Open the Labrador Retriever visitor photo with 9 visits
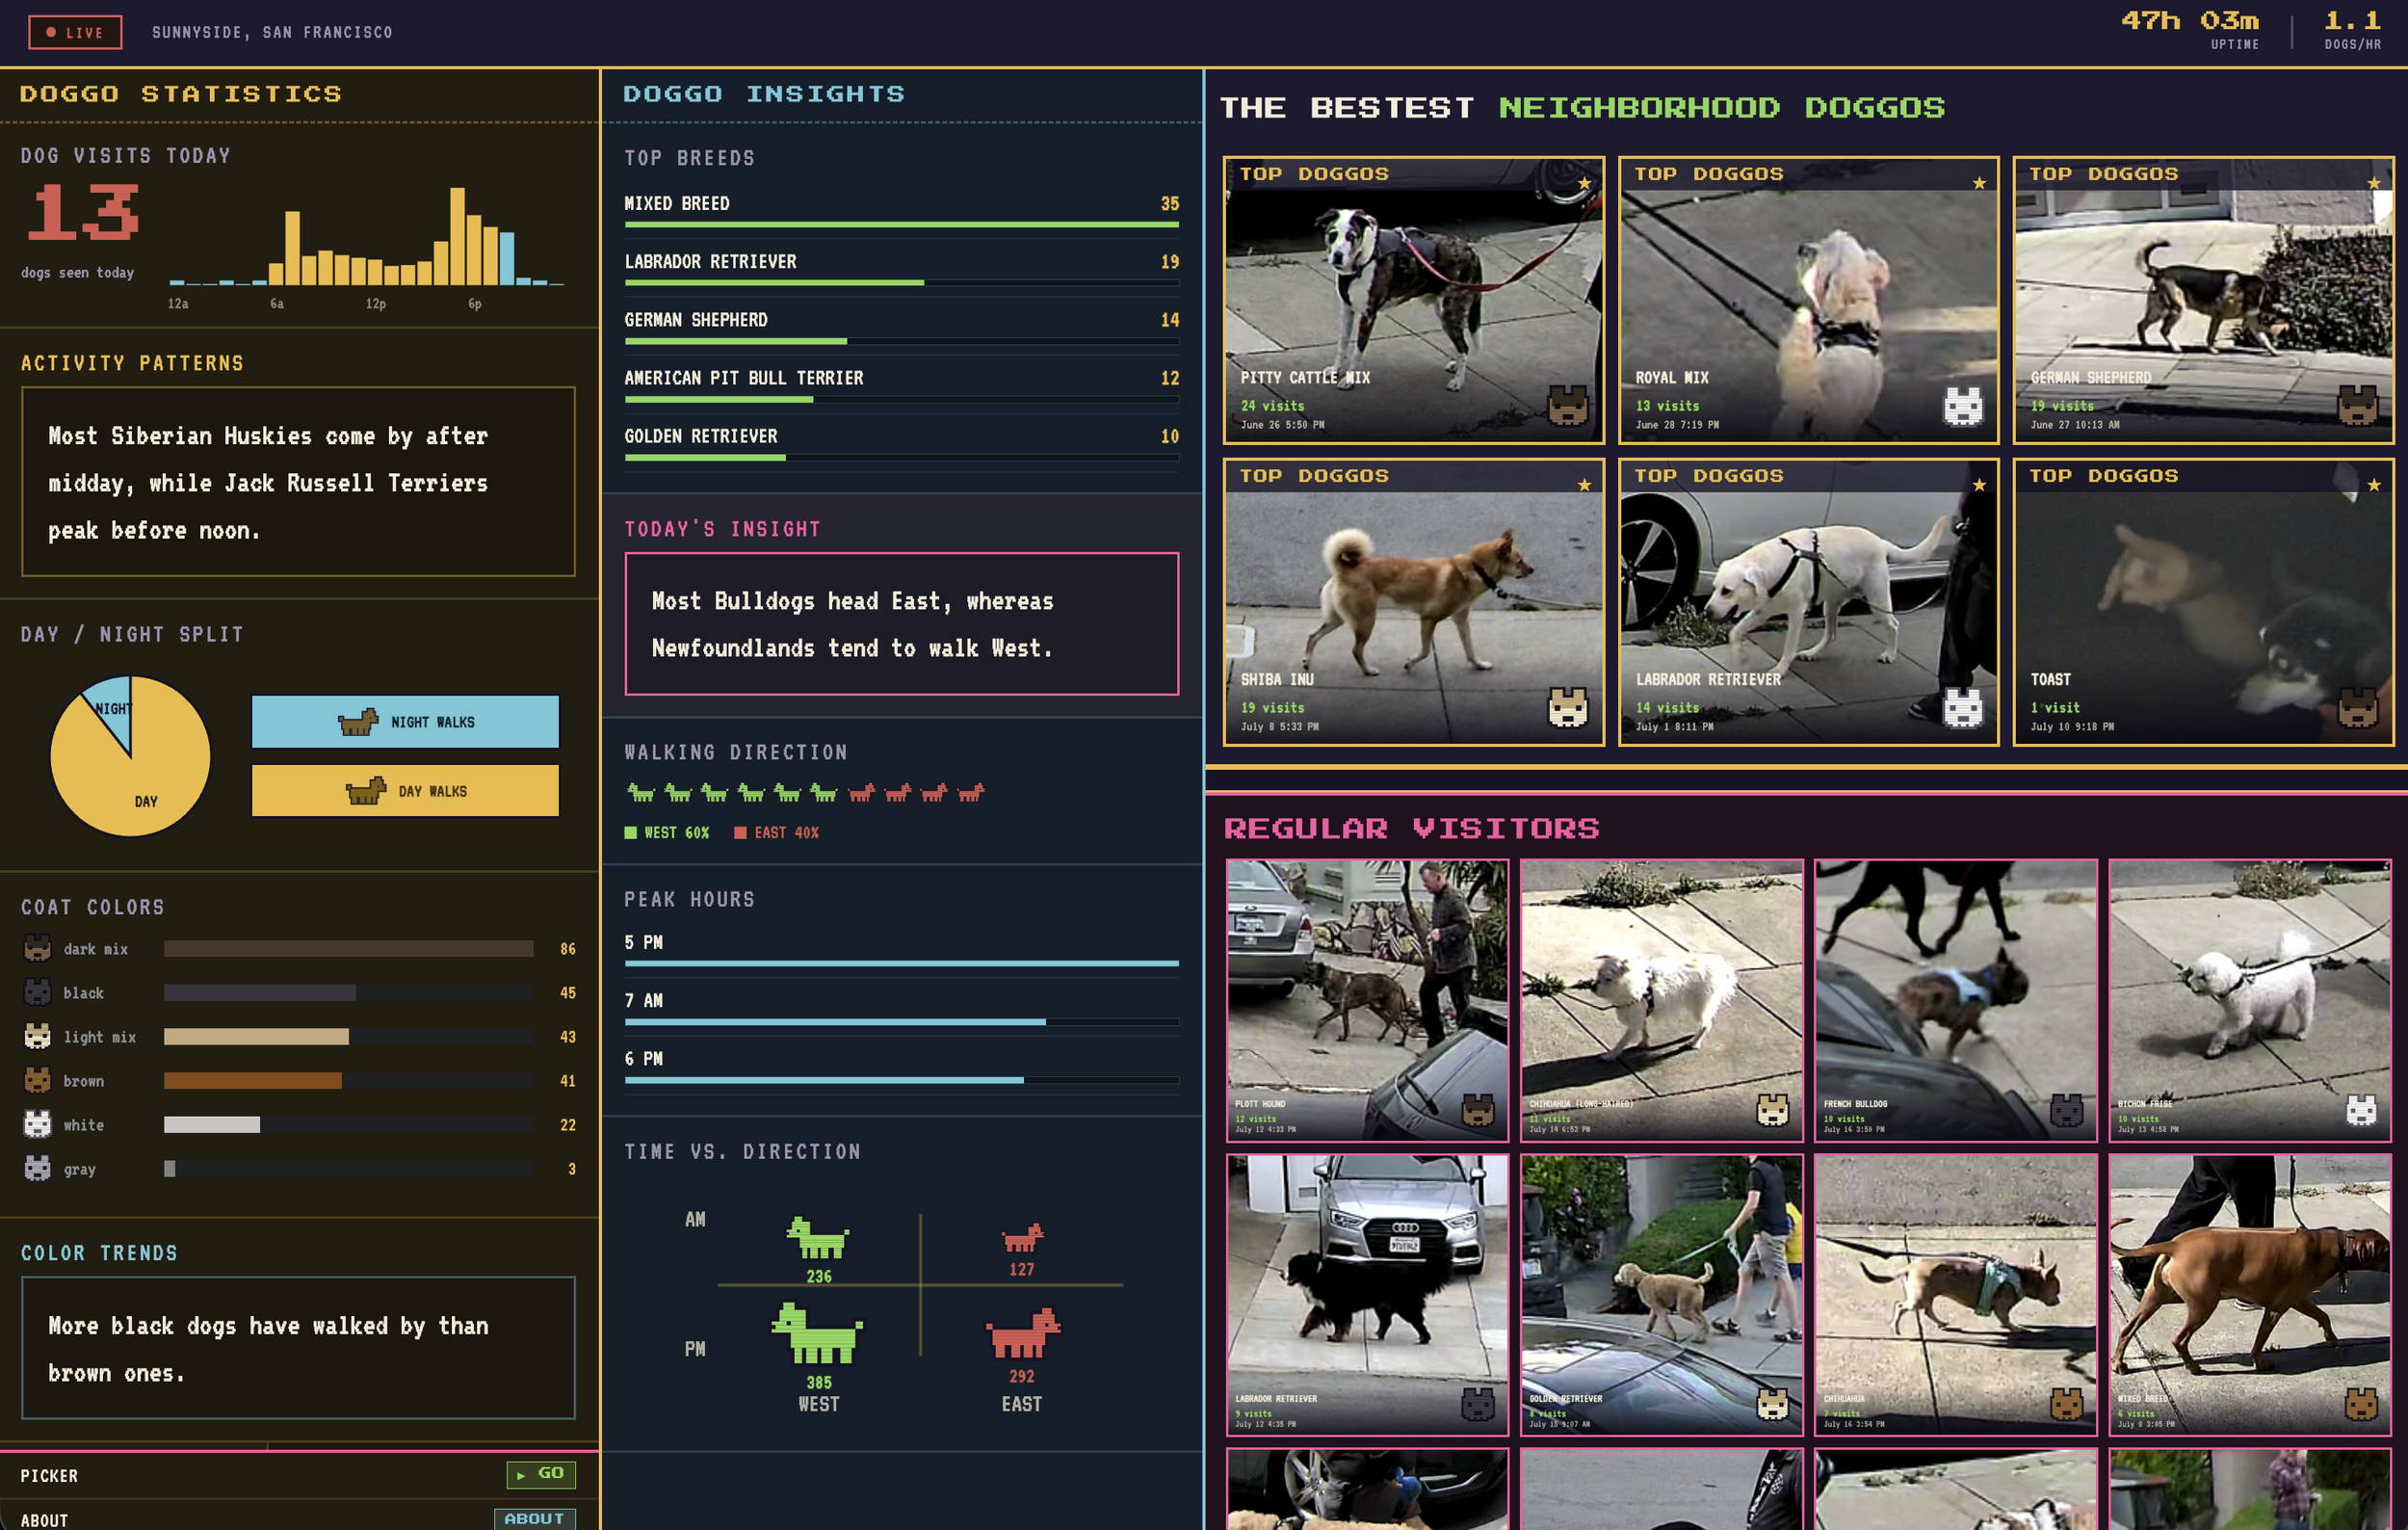2408x1530 pixels. coord(1367,1295)
